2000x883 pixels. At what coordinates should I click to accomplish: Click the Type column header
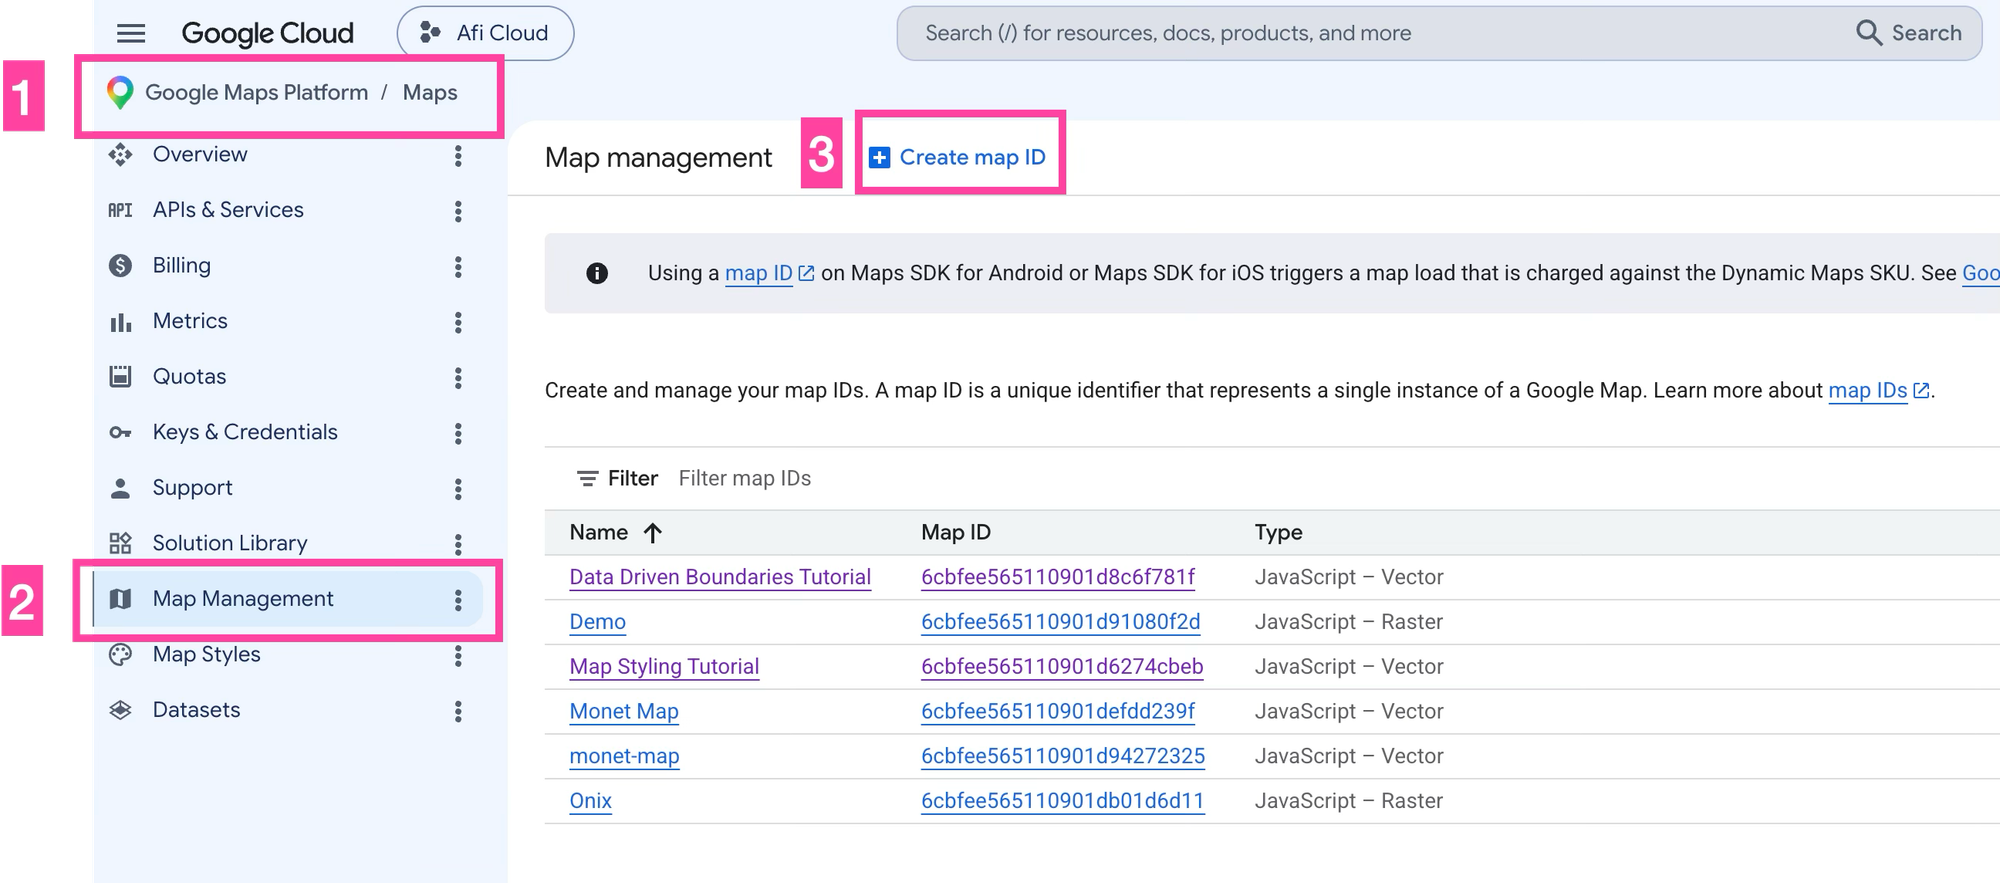click(x=1278, y=532)
